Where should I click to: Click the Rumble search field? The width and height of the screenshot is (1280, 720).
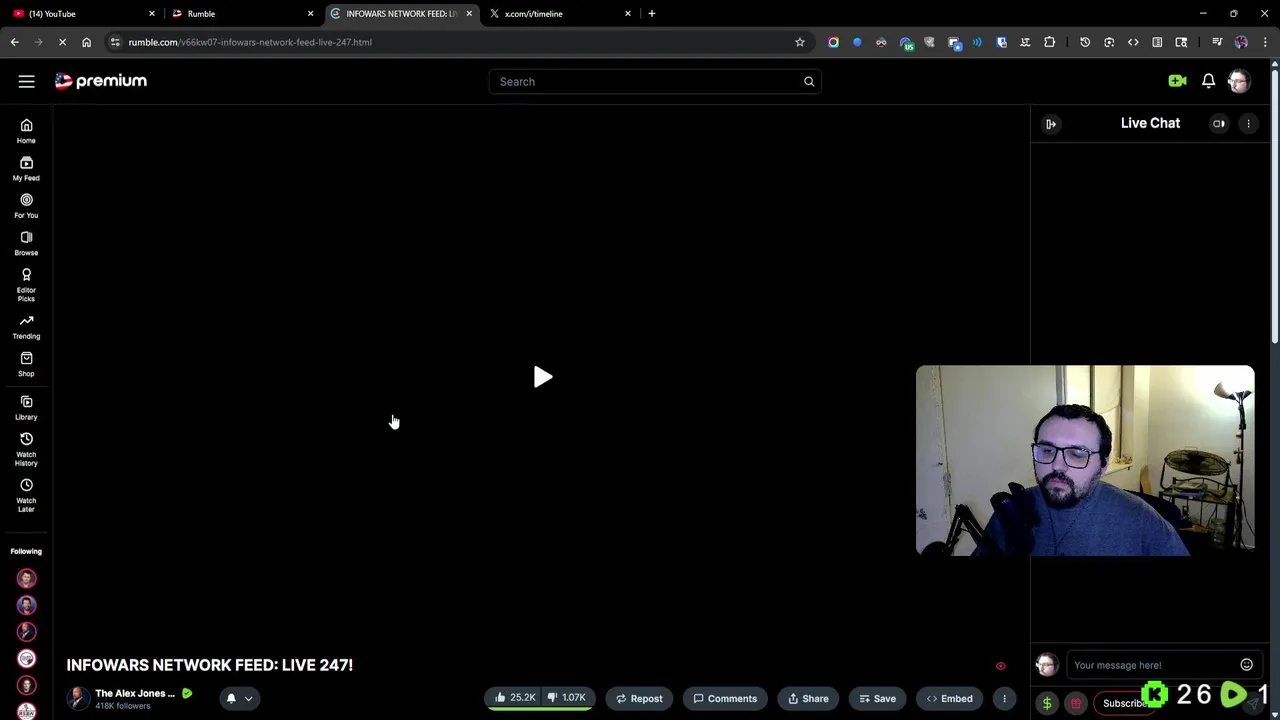click(655, 81)
